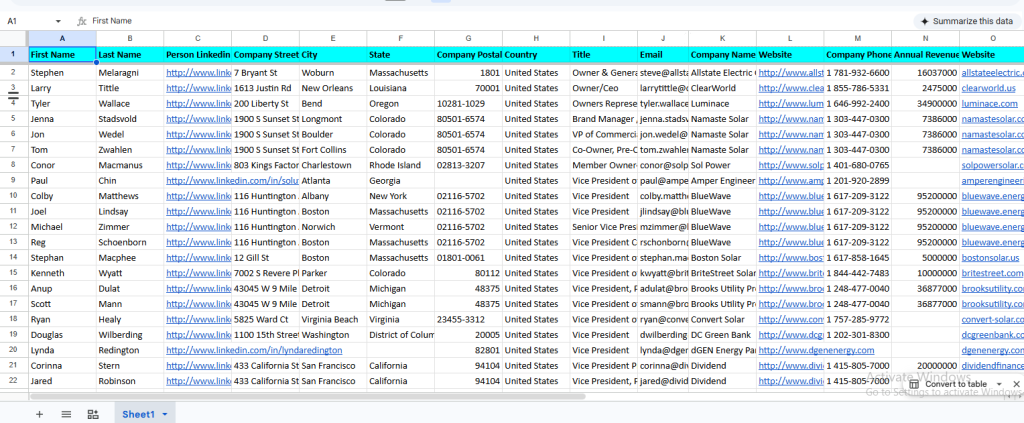Image resolution: width=1024 pixels, height=423 pixels.
Task: Click the cell containing 1 781-932-6600
Action: click(x=857, y=72)
